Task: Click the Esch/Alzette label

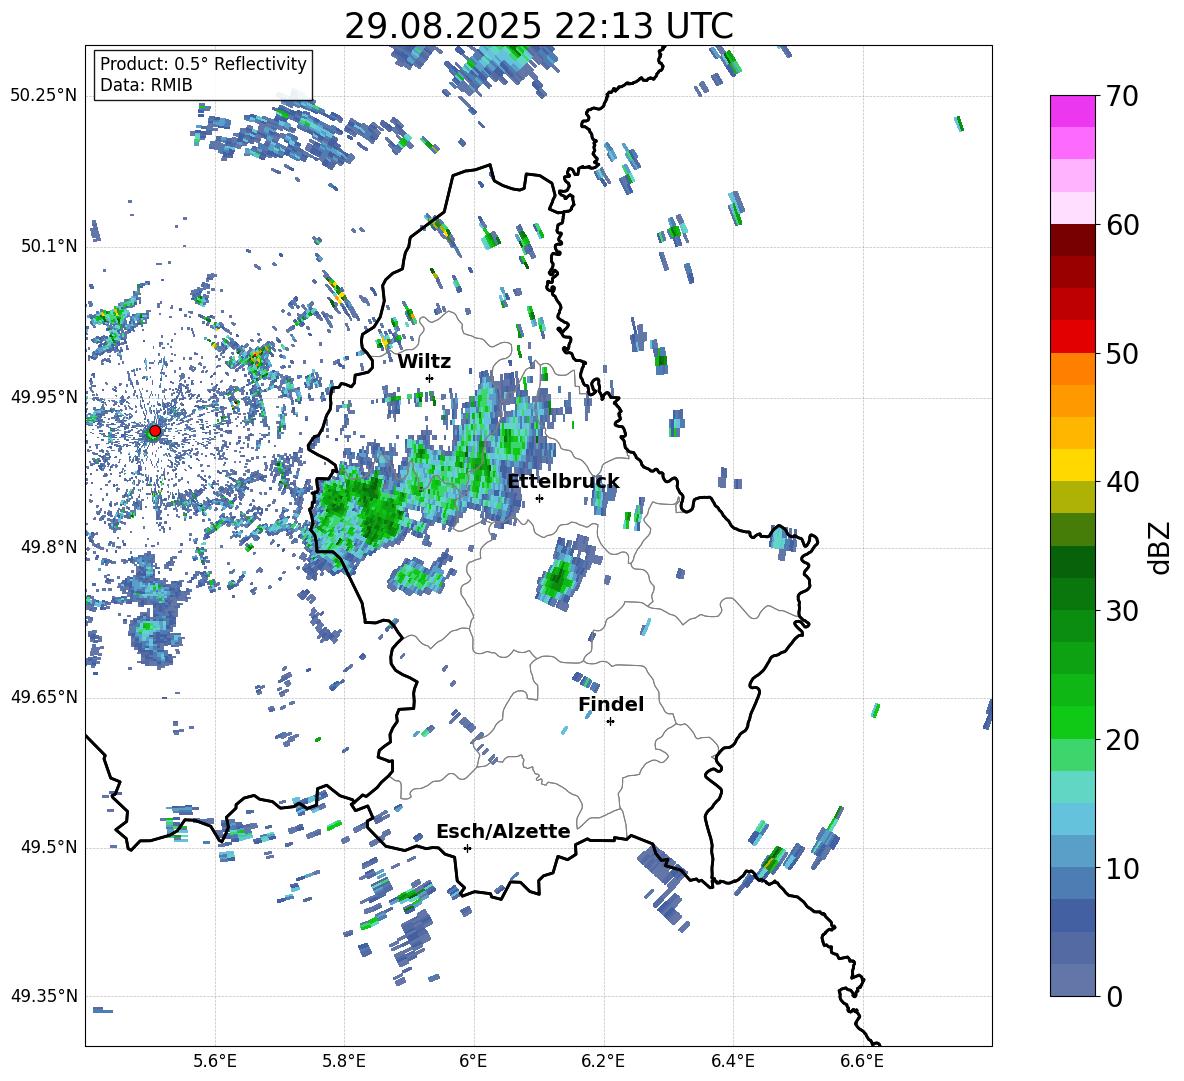Action: pyautogui.click(x=503, y=831)
